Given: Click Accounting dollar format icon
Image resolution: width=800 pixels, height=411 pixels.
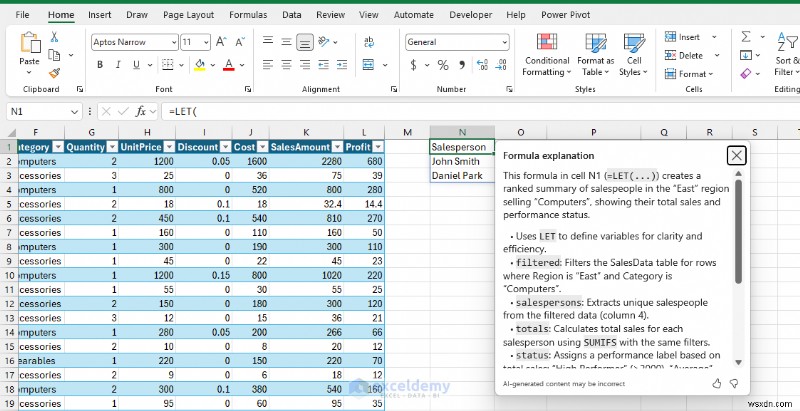Looking at the screenshot, I should (413, 65).
